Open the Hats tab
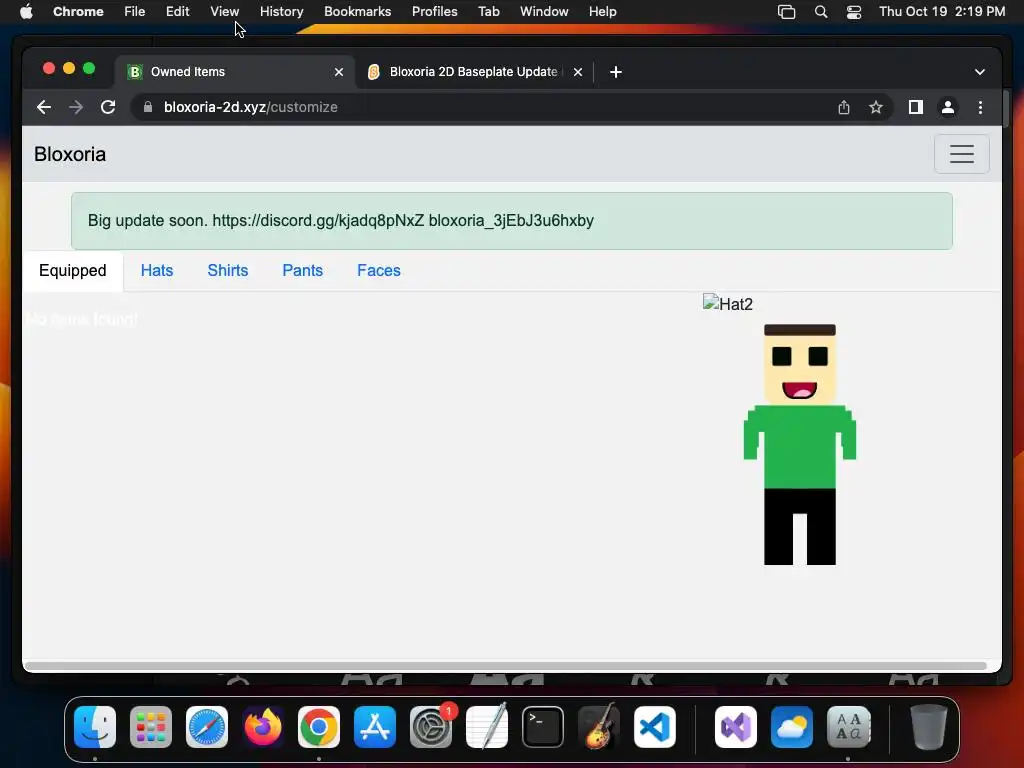Viewport: 1024px width, 768px height. click(x=157, y=270)
